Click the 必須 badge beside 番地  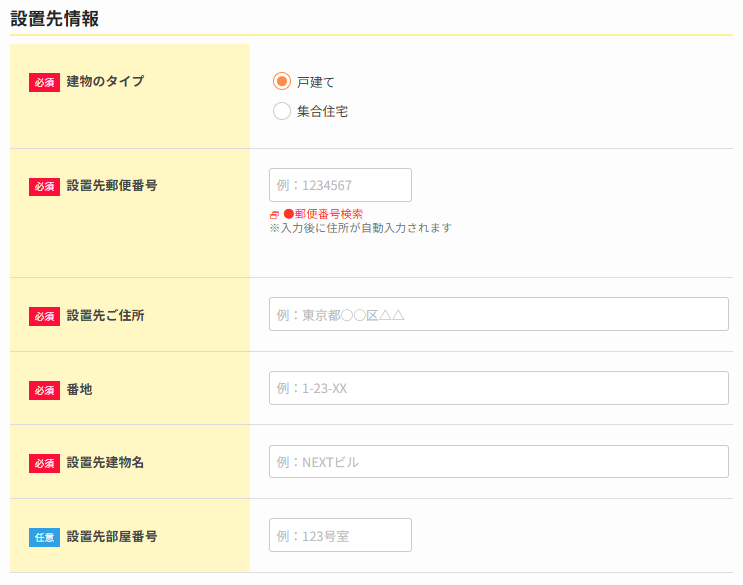pos(45,390)
